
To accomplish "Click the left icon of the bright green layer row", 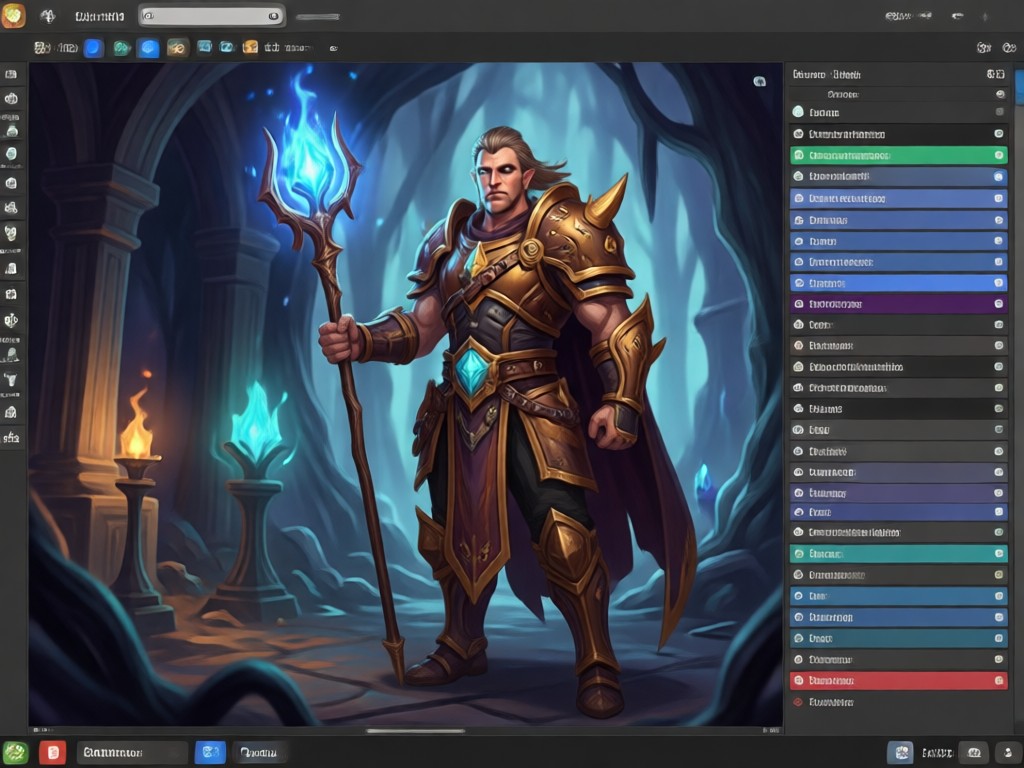I will coord(798,155).
